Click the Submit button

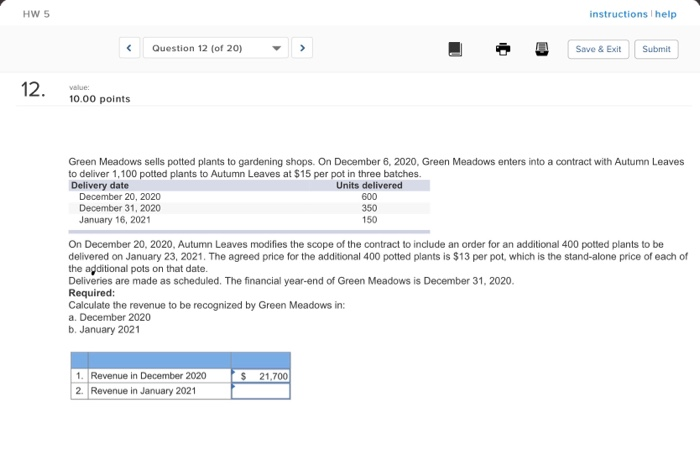[x=656, y=49]
